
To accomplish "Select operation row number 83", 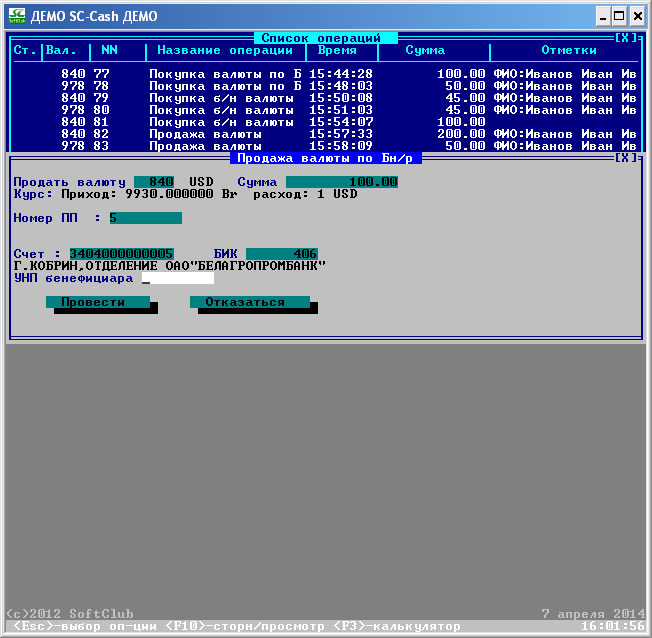I will pyautogui.click(x=325, y=146).
